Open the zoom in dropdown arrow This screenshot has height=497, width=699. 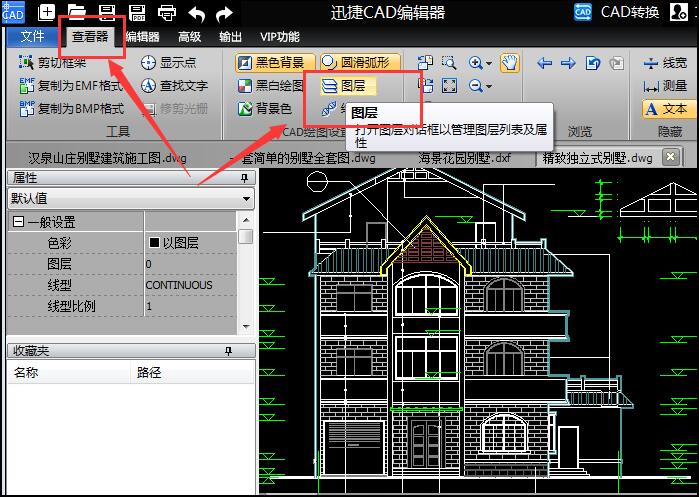coord(489,64)
